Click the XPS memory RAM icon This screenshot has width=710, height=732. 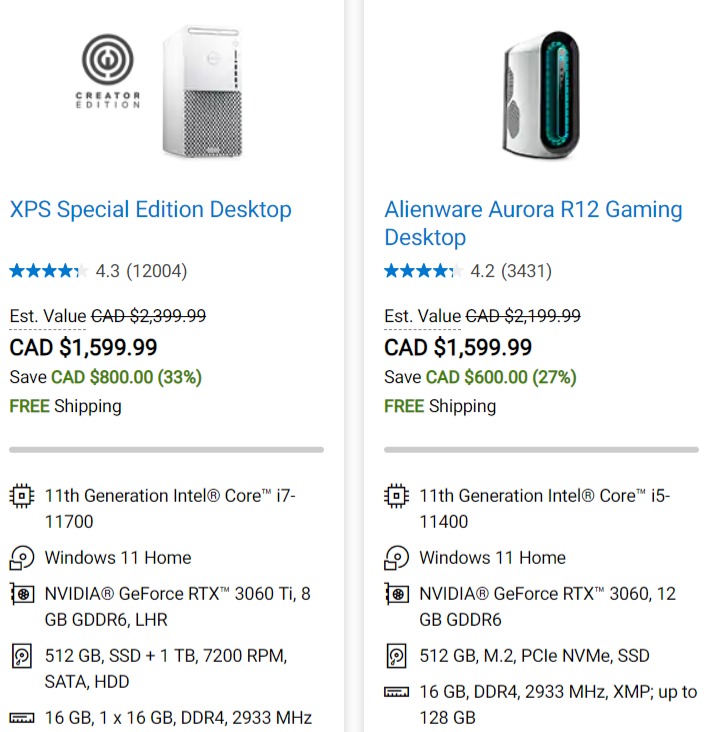(22, 718)
